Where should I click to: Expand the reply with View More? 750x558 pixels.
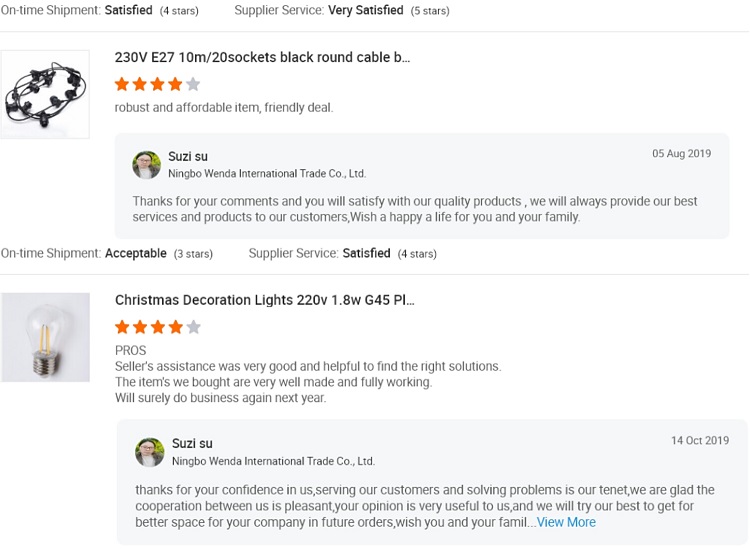(566, 522)
